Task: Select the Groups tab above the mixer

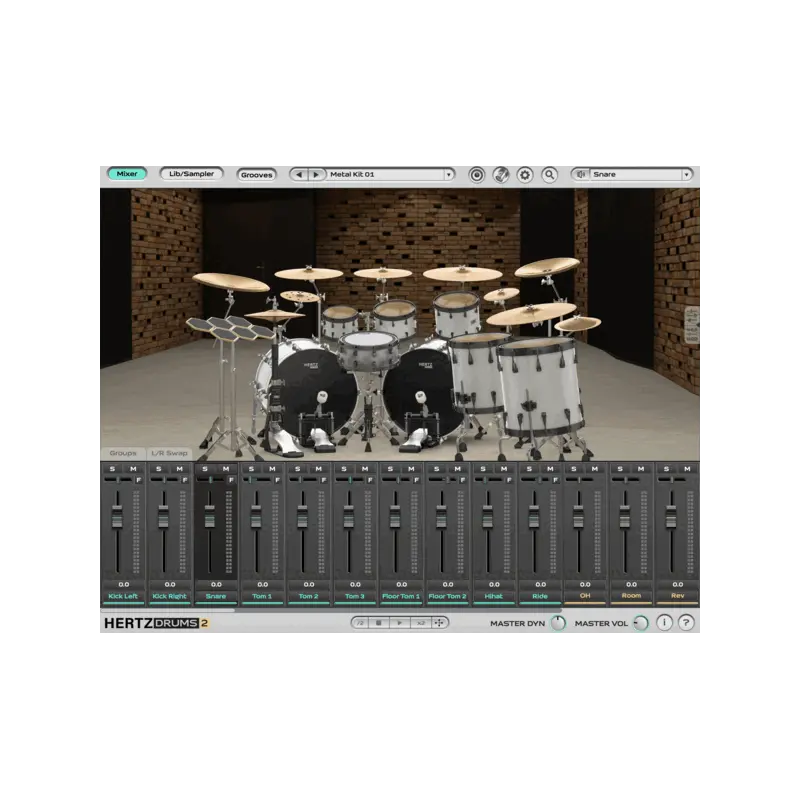Action: [123, 453]
